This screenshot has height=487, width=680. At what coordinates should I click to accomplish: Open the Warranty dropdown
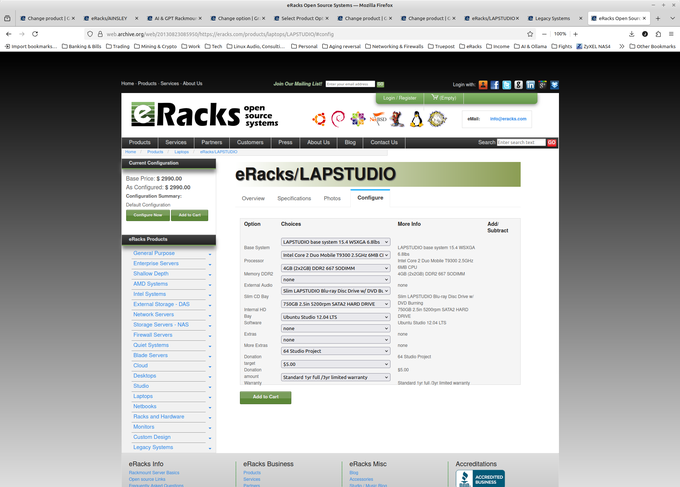(x=335, y=377)
